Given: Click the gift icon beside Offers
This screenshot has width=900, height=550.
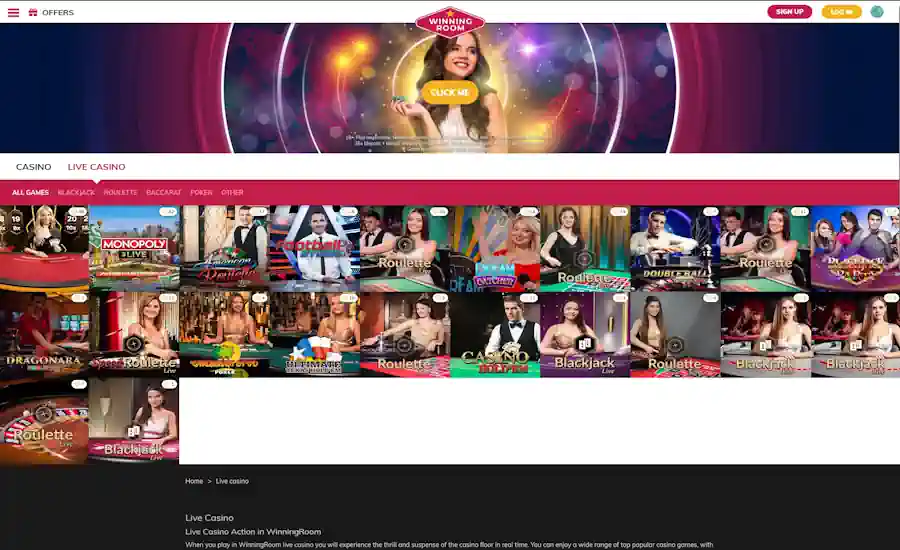Looking at the screenshot, I should pos(33,12).
